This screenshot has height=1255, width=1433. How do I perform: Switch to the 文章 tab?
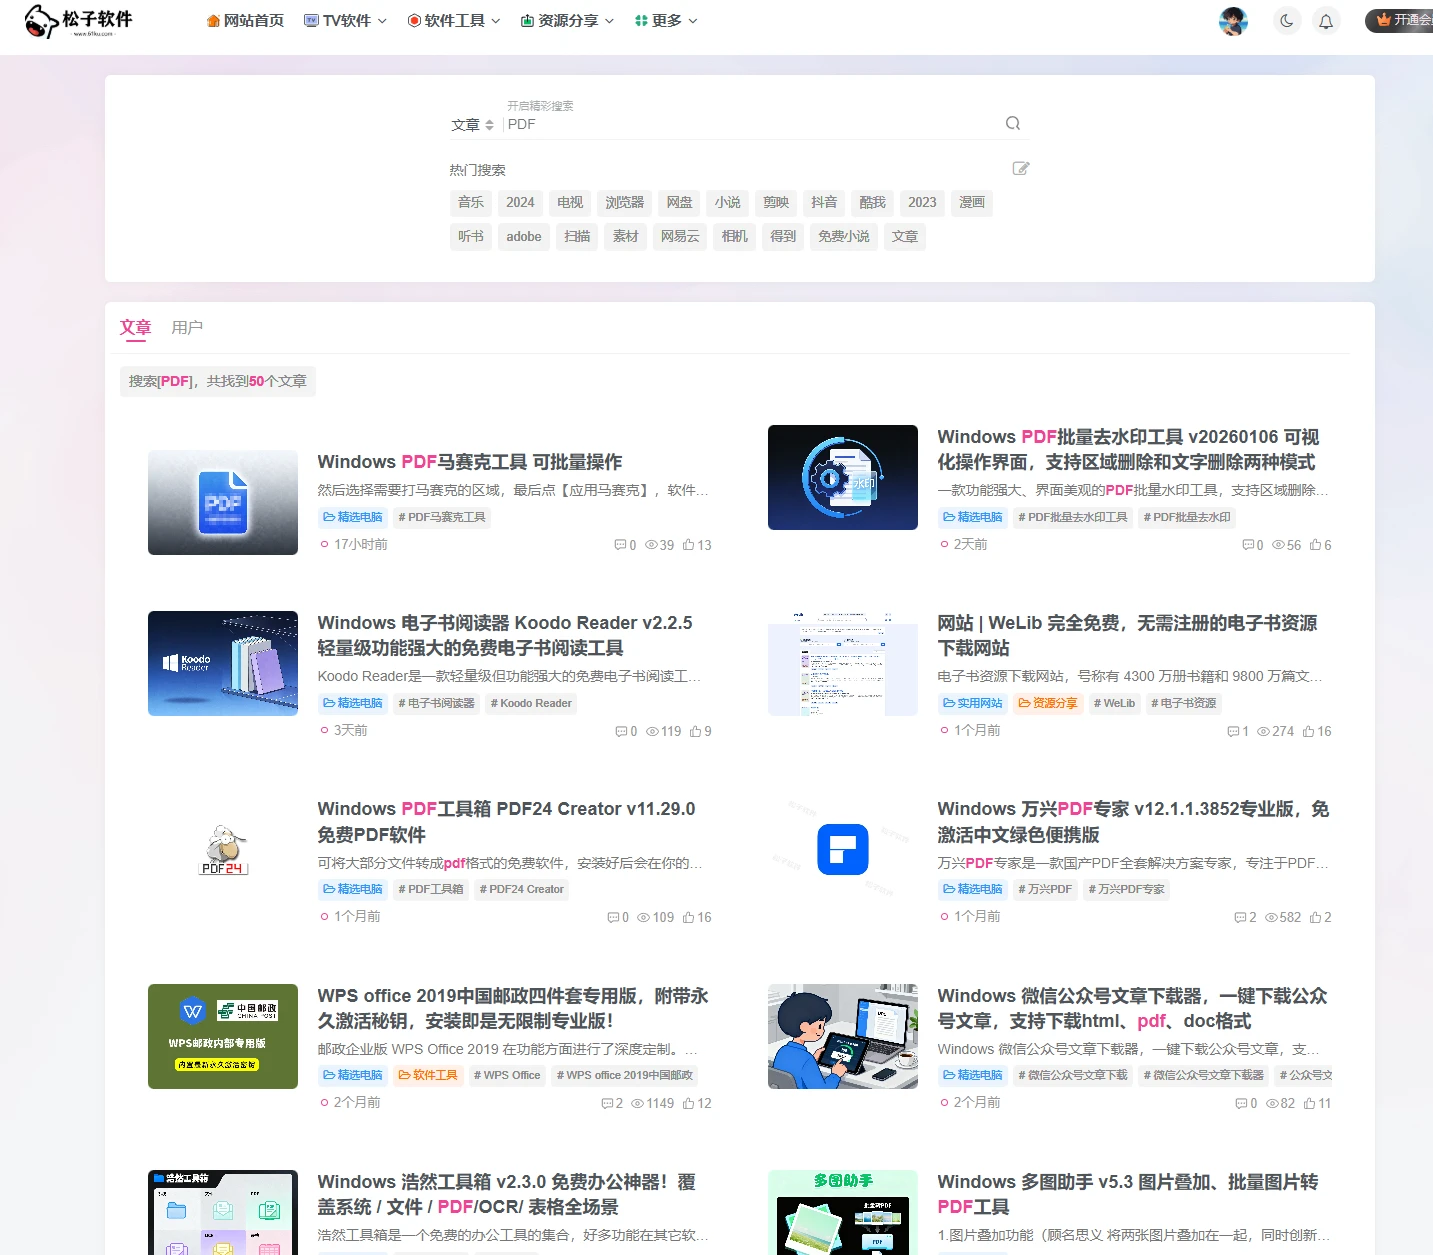tap(135, 328)
